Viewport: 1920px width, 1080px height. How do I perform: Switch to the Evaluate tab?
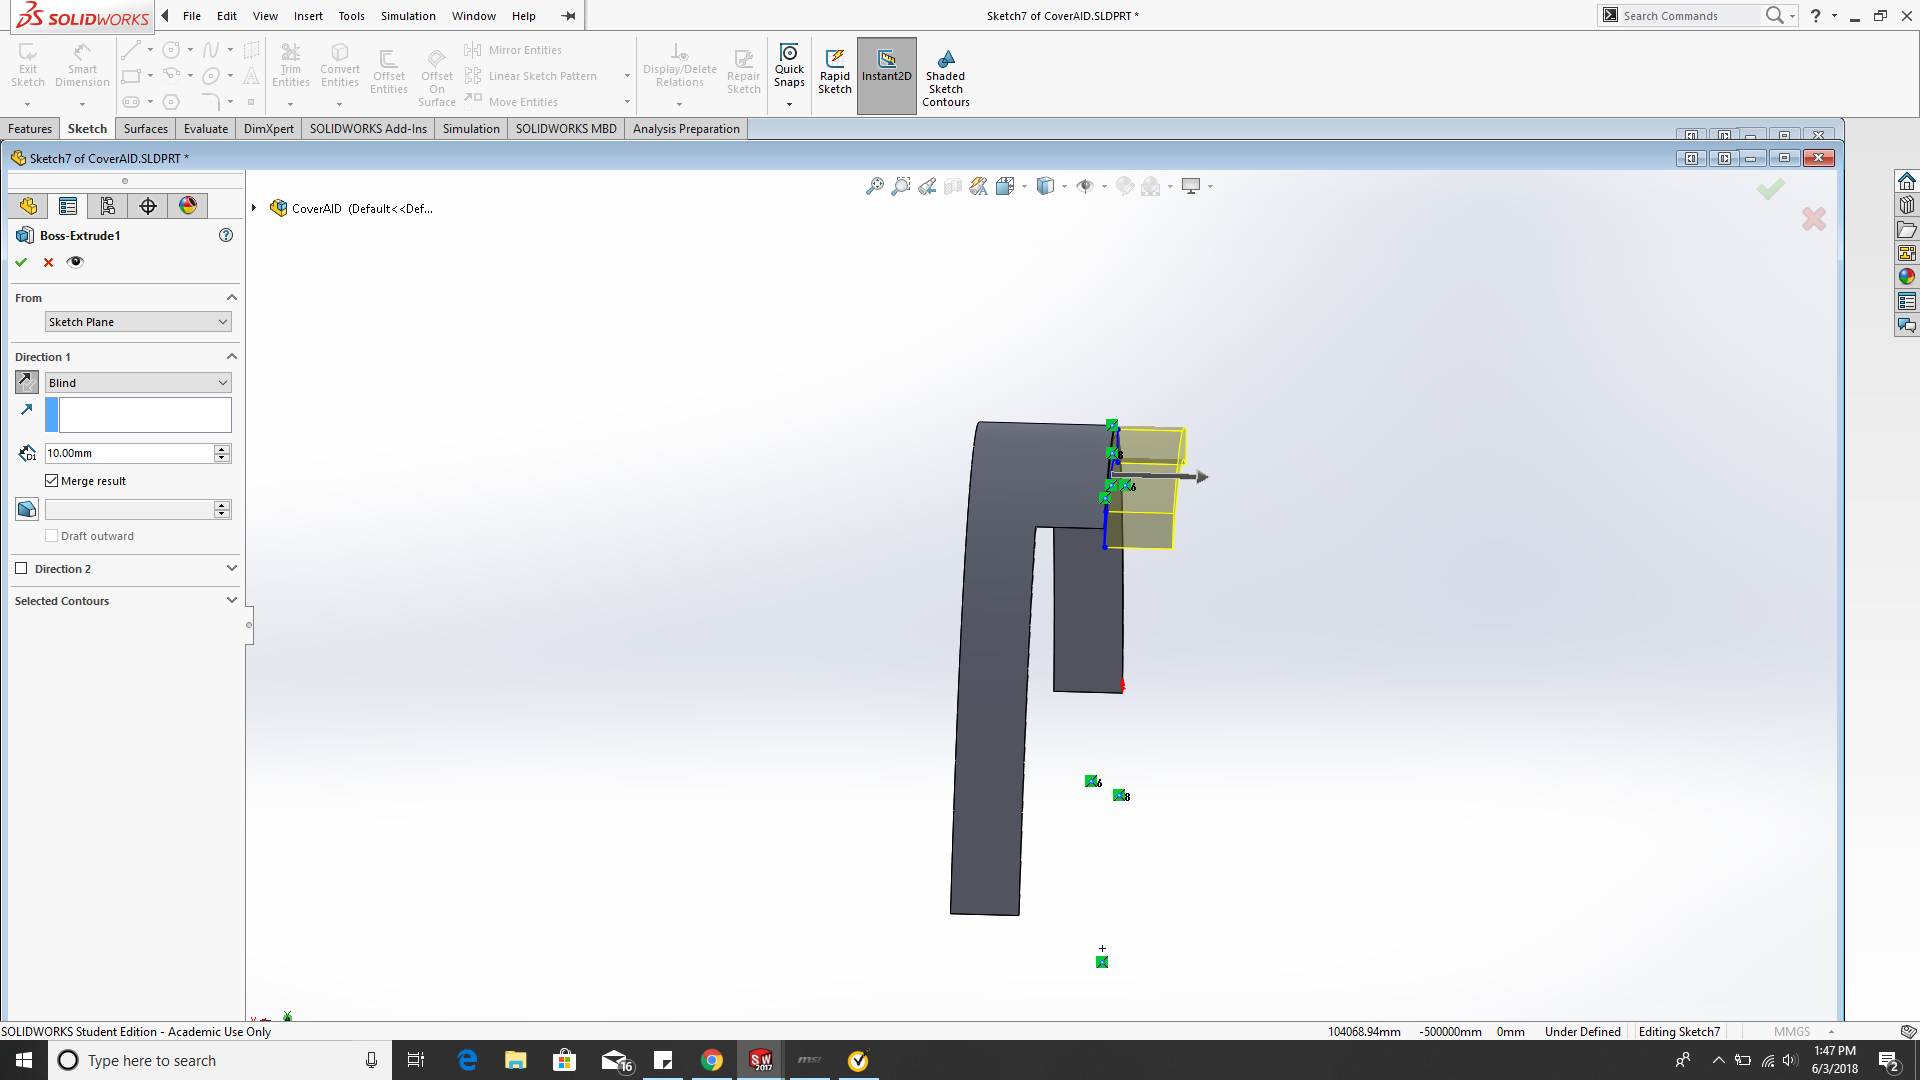coord(206,129)
